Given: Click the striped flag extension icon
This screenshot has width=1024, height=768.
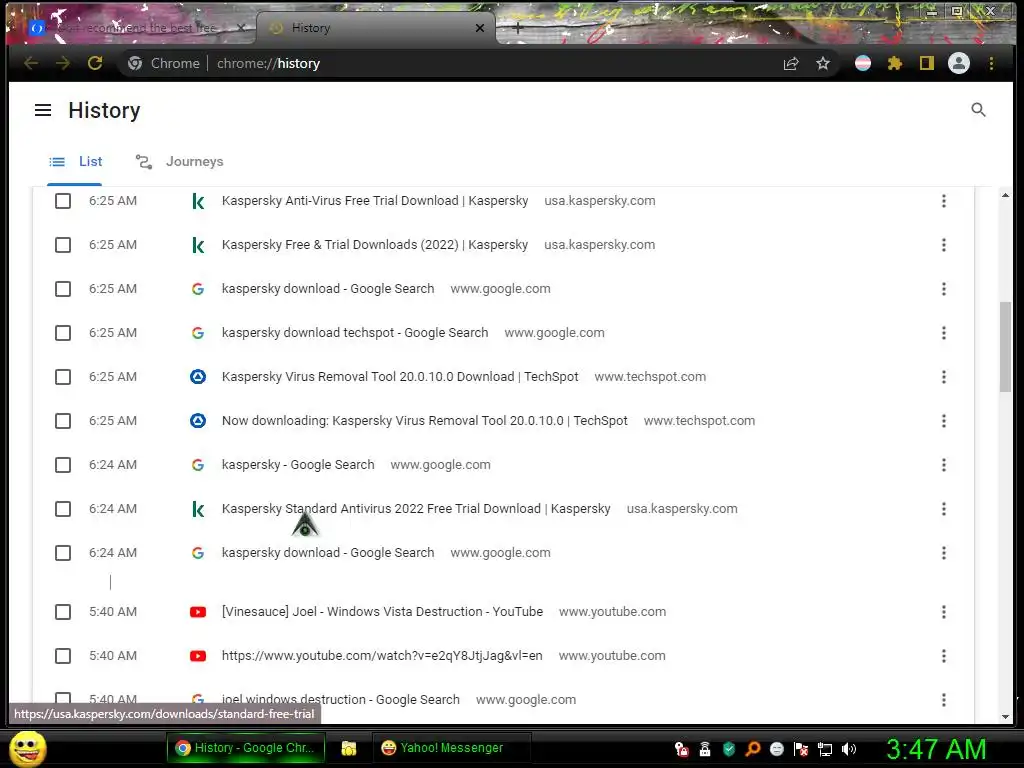Looking at the screenshot, I should (x=863, y=63).
